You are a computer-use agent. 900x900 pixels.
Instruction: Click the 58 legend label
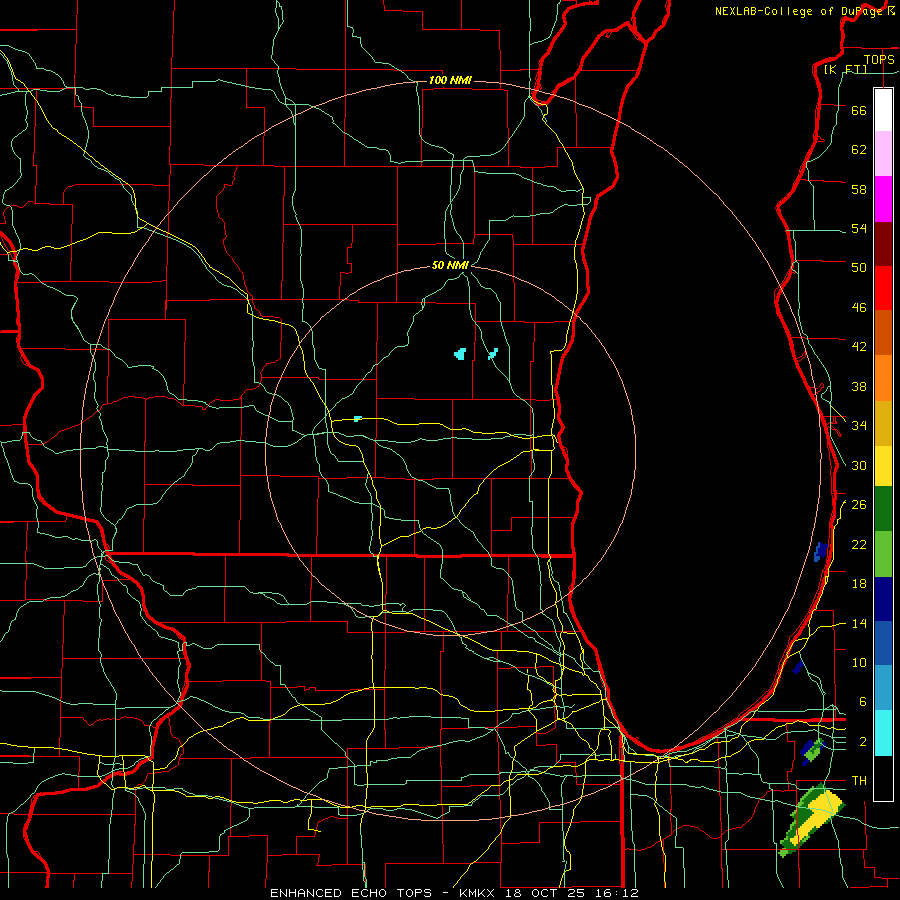pyautogui.click(x=859, y=189)
